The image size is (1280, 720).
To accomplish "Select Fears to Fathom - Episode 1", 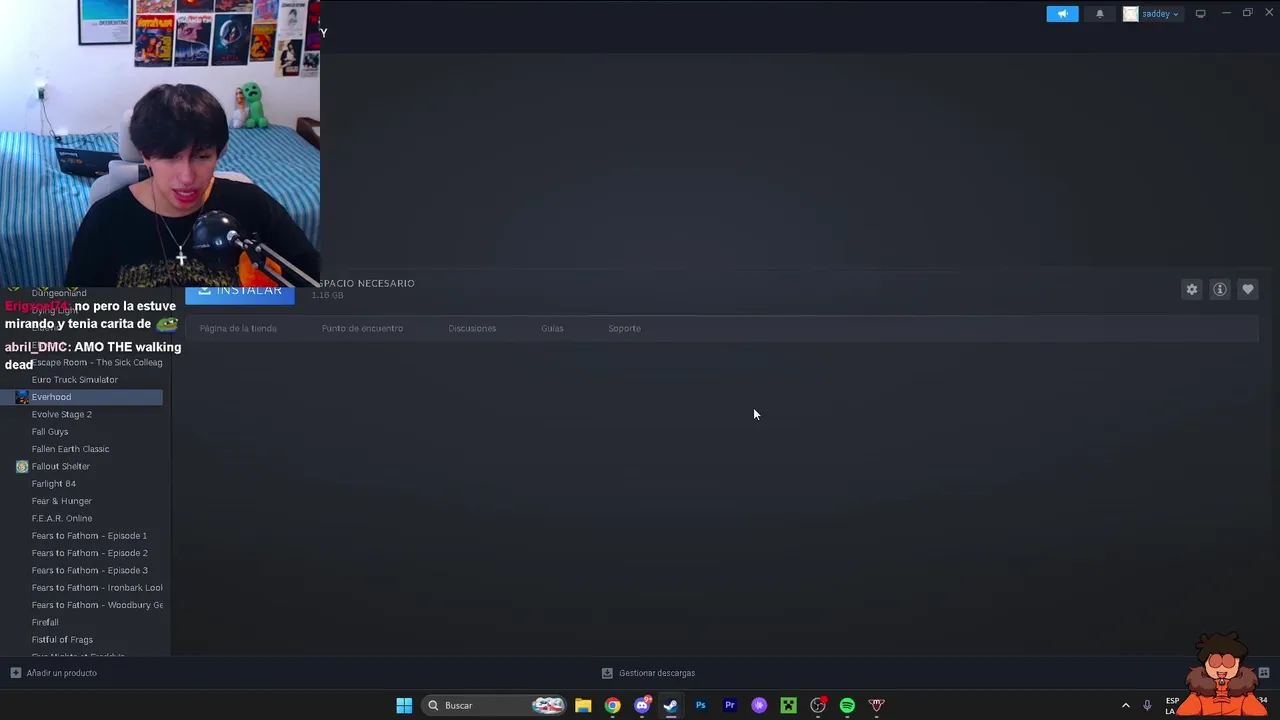I will tap(90, 536).
